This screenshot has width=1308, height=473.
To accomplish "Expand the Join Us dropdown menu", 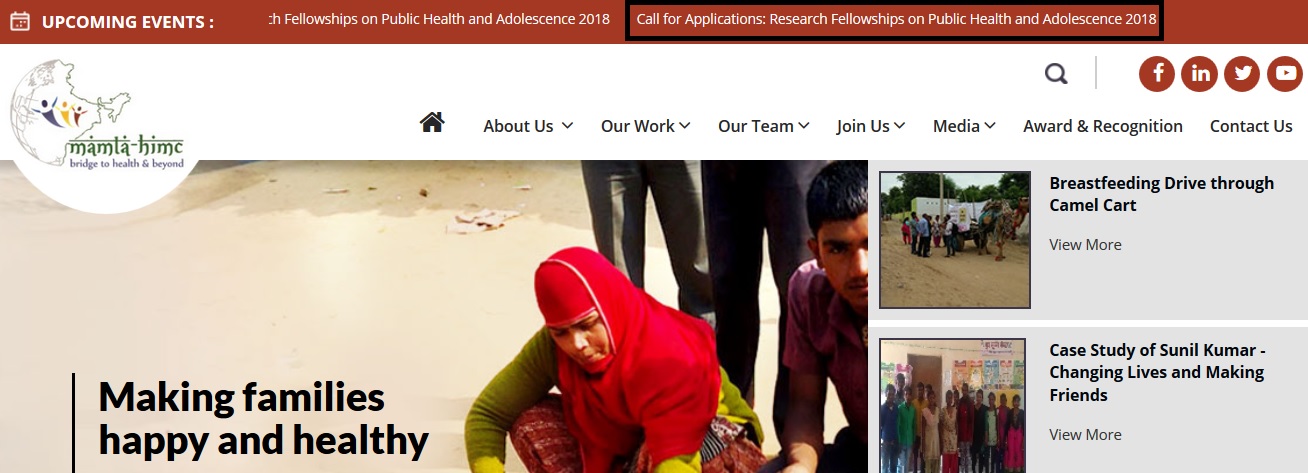I will [x=871, y=126].
